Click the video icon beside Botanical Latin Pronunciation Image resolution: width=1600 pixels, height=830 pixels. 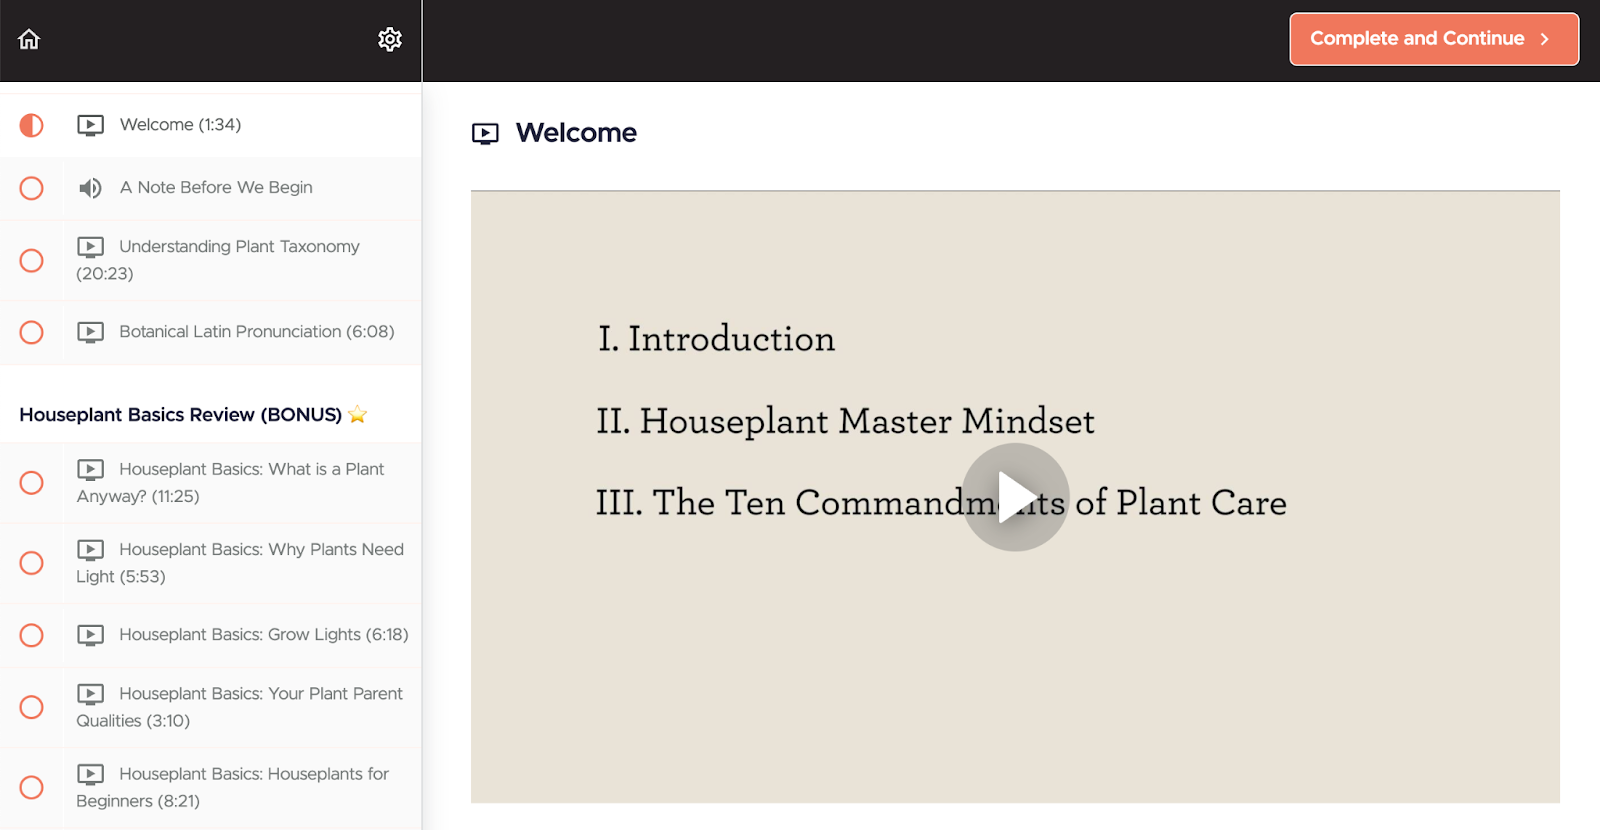[90, 332]
